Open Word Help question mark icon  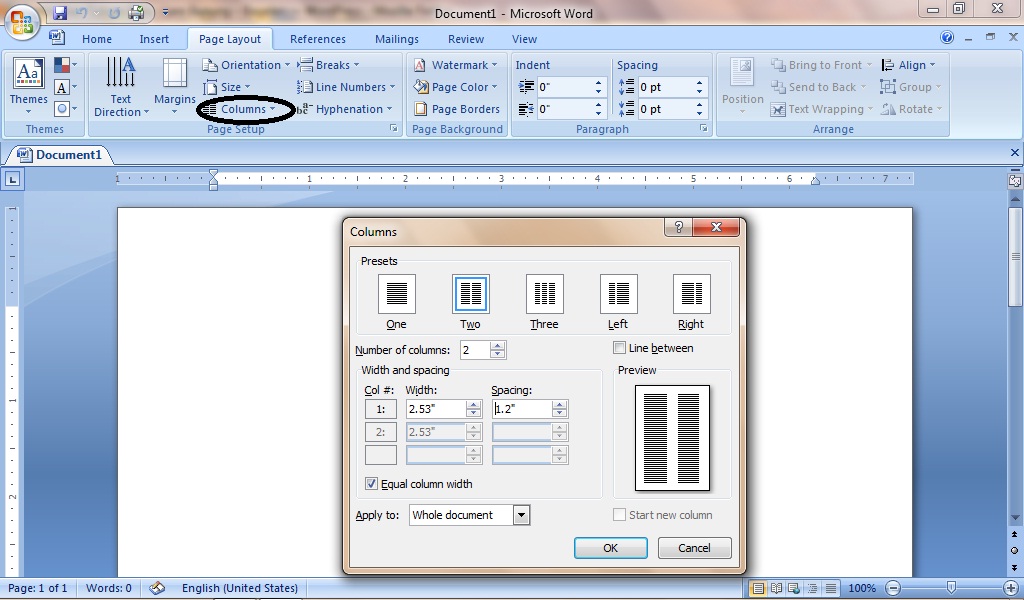946,38
